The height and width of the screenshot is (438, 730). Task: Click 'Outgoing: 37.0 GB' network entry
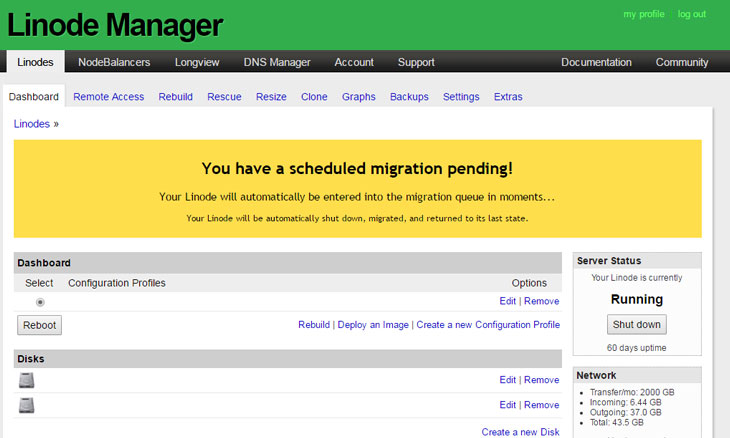[x=625, y=412]
